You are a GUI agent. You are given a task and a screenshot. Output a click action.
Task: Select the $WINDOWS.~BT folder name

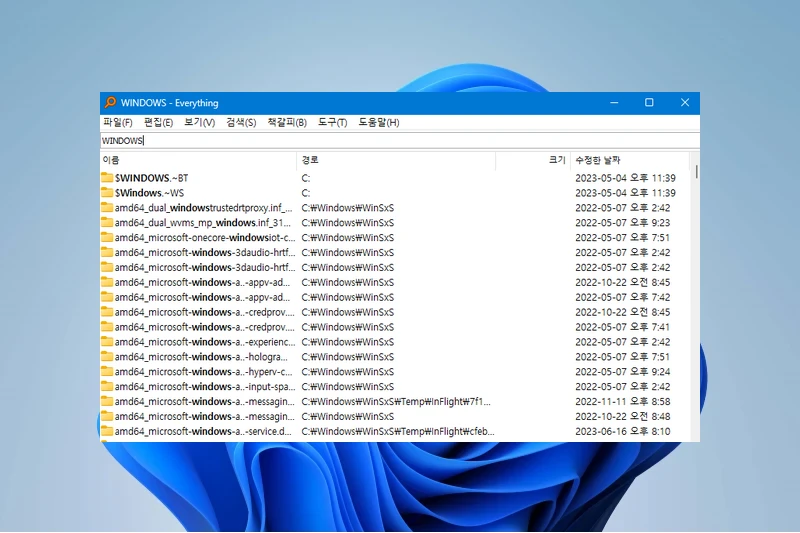152,178
